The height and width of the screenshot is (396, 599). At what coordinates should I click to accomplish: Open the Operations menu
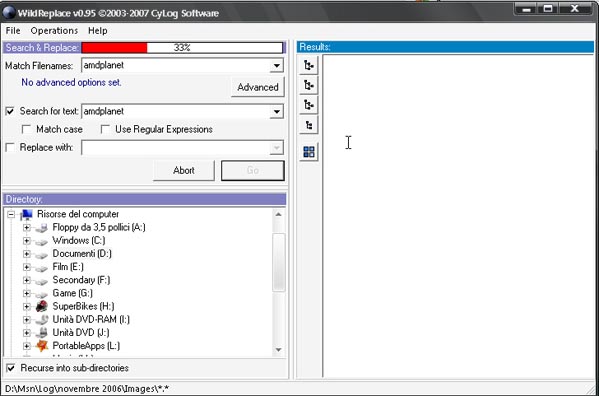(54, 31)
